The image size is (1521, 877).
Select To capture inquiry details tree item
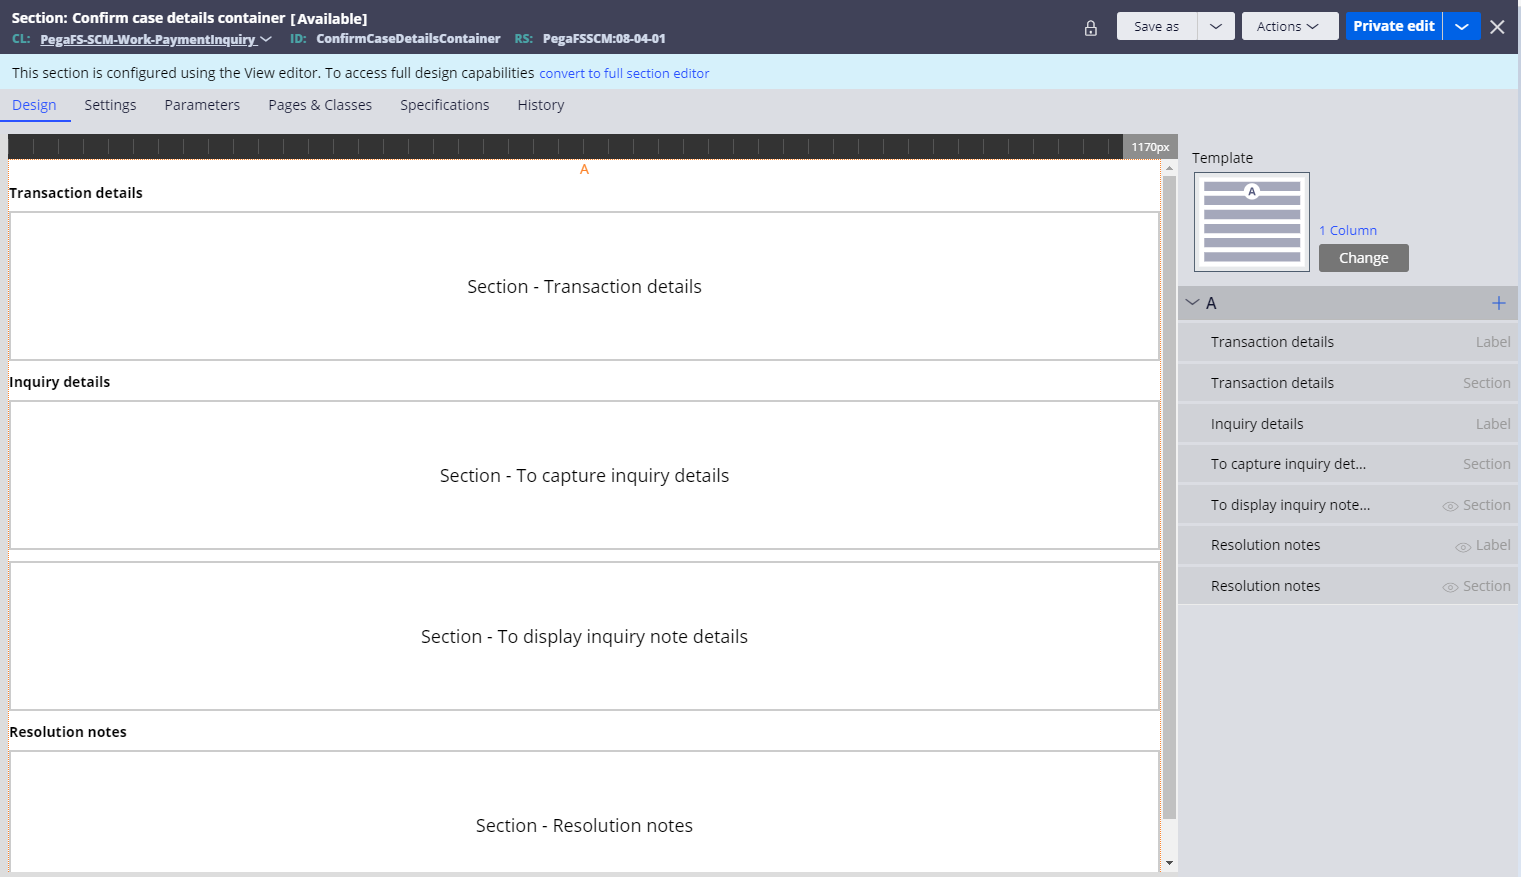coord(1288,464)
